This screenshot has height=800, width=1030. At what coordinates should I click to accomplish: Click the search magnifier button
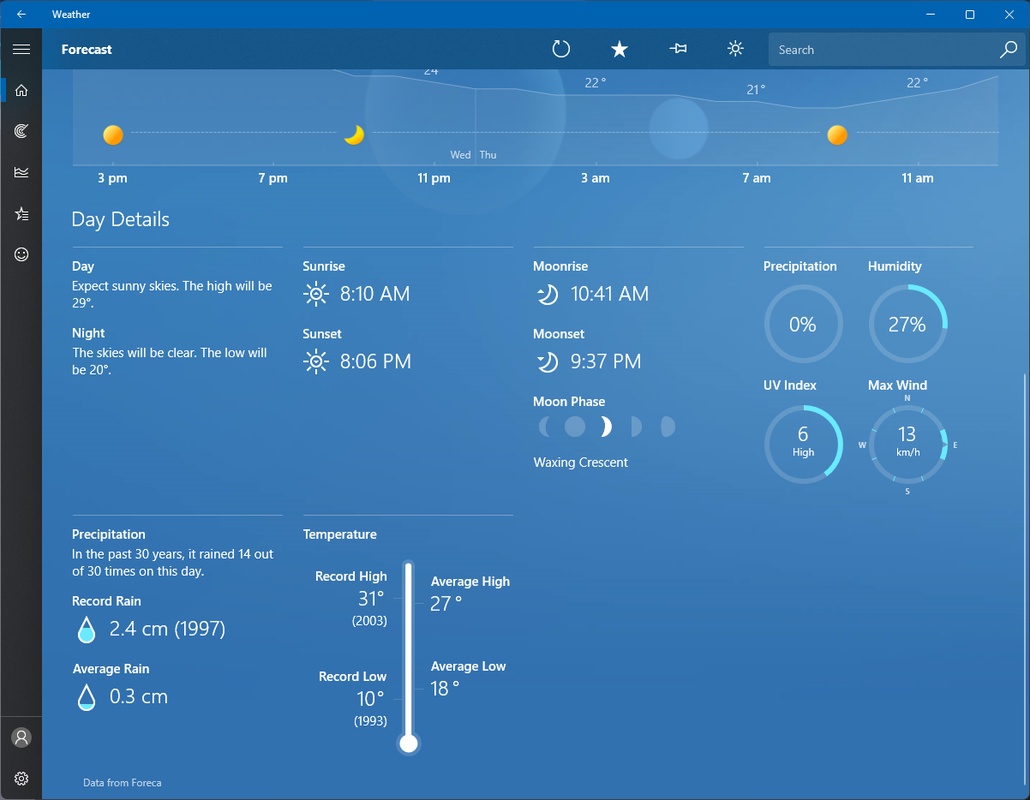click(1008, 49)
